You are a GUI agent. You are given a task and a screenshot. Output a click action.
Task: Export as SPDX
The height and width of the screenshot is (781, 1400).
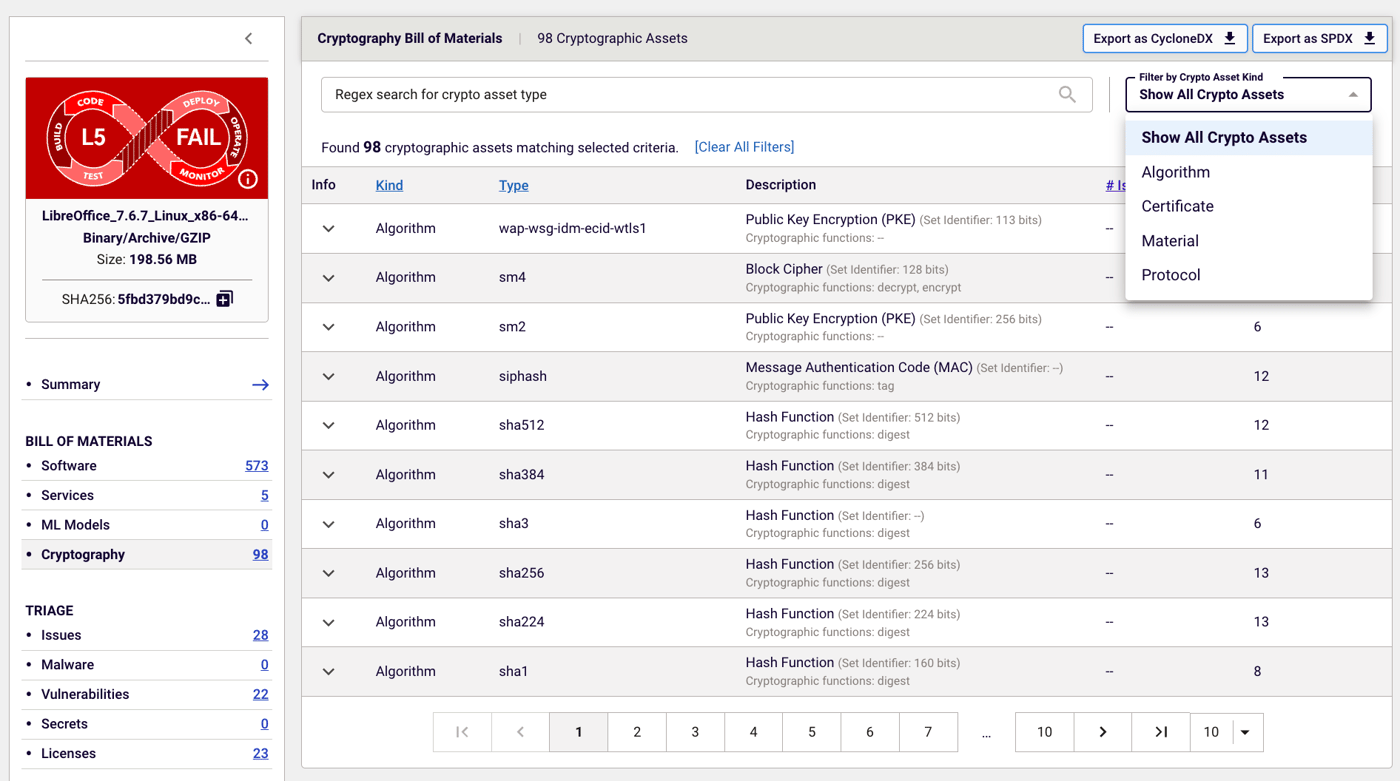click(x=1320, y=39)
